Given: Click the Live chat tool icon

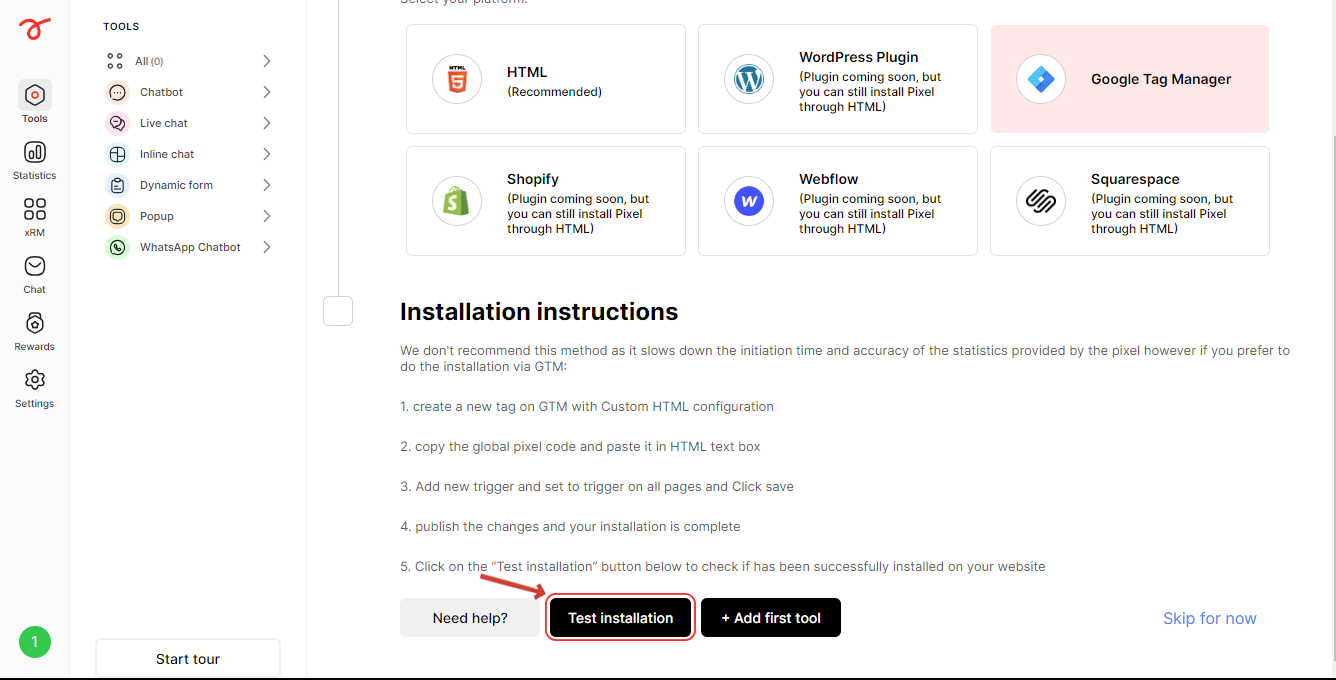Looking at the screenshot, I should click(x=118, y=123).
